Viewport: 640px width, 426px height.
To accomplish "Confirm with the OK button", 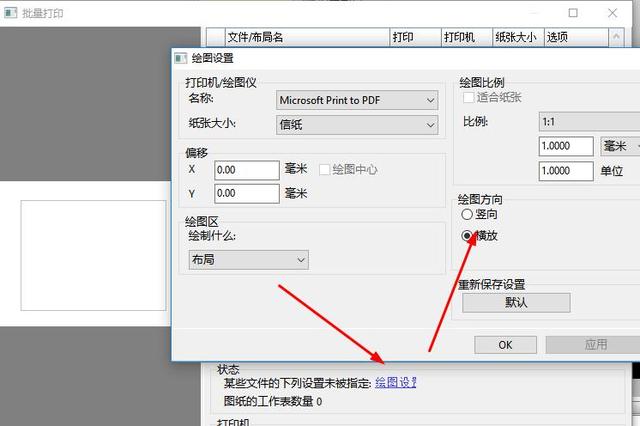I will (505, 345).
